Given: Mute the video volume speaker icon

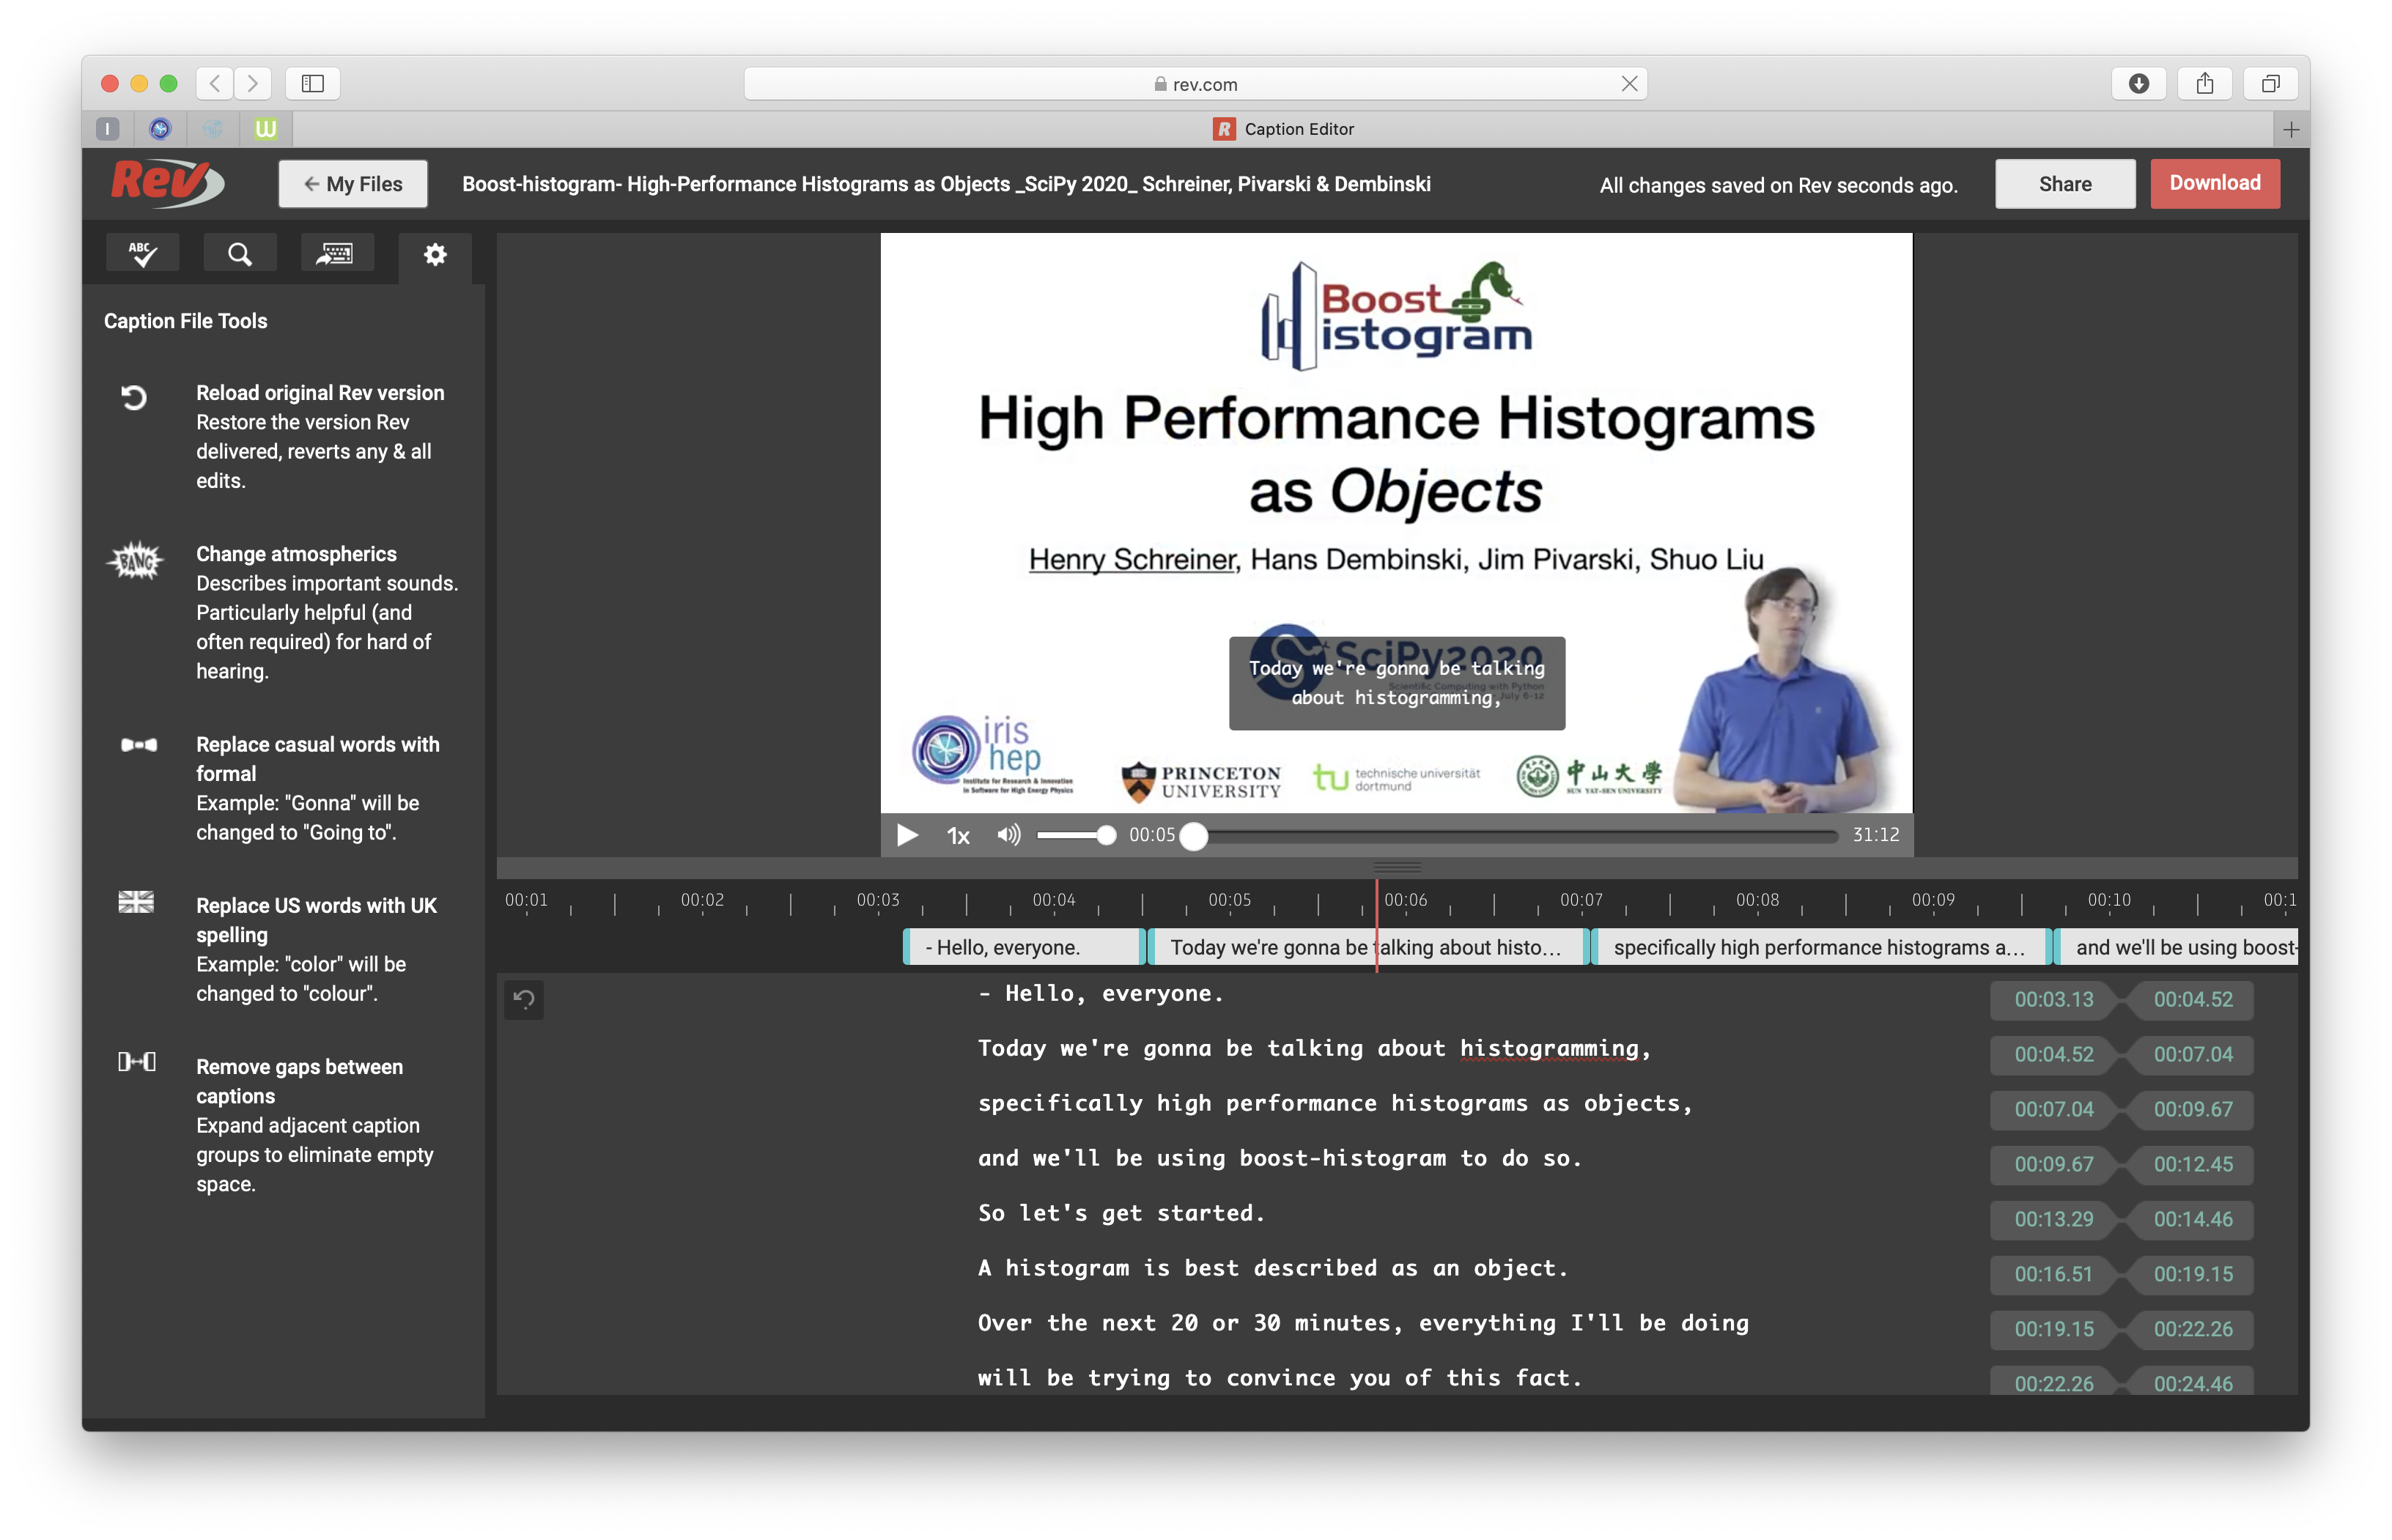Looking at the screenshot, I should click(x=1009, y=835).
